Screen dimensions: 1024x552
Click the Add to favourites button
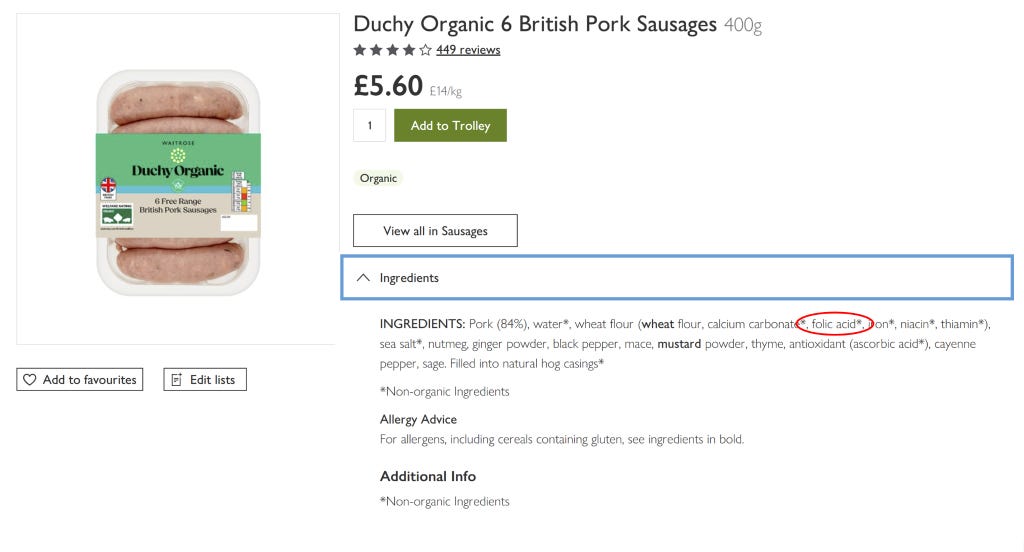point(80,380)
